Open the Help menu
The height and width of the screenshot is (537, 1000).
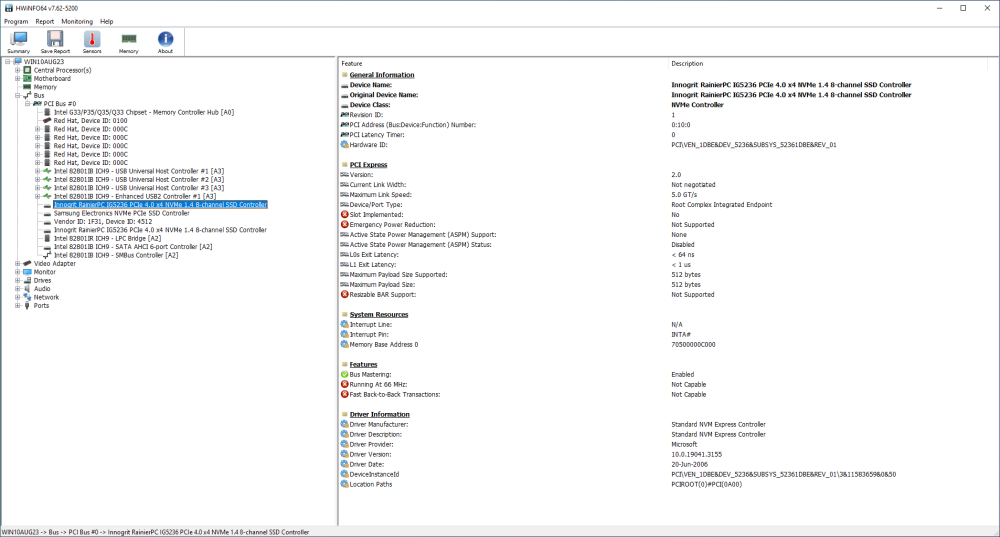pos(107,21)
